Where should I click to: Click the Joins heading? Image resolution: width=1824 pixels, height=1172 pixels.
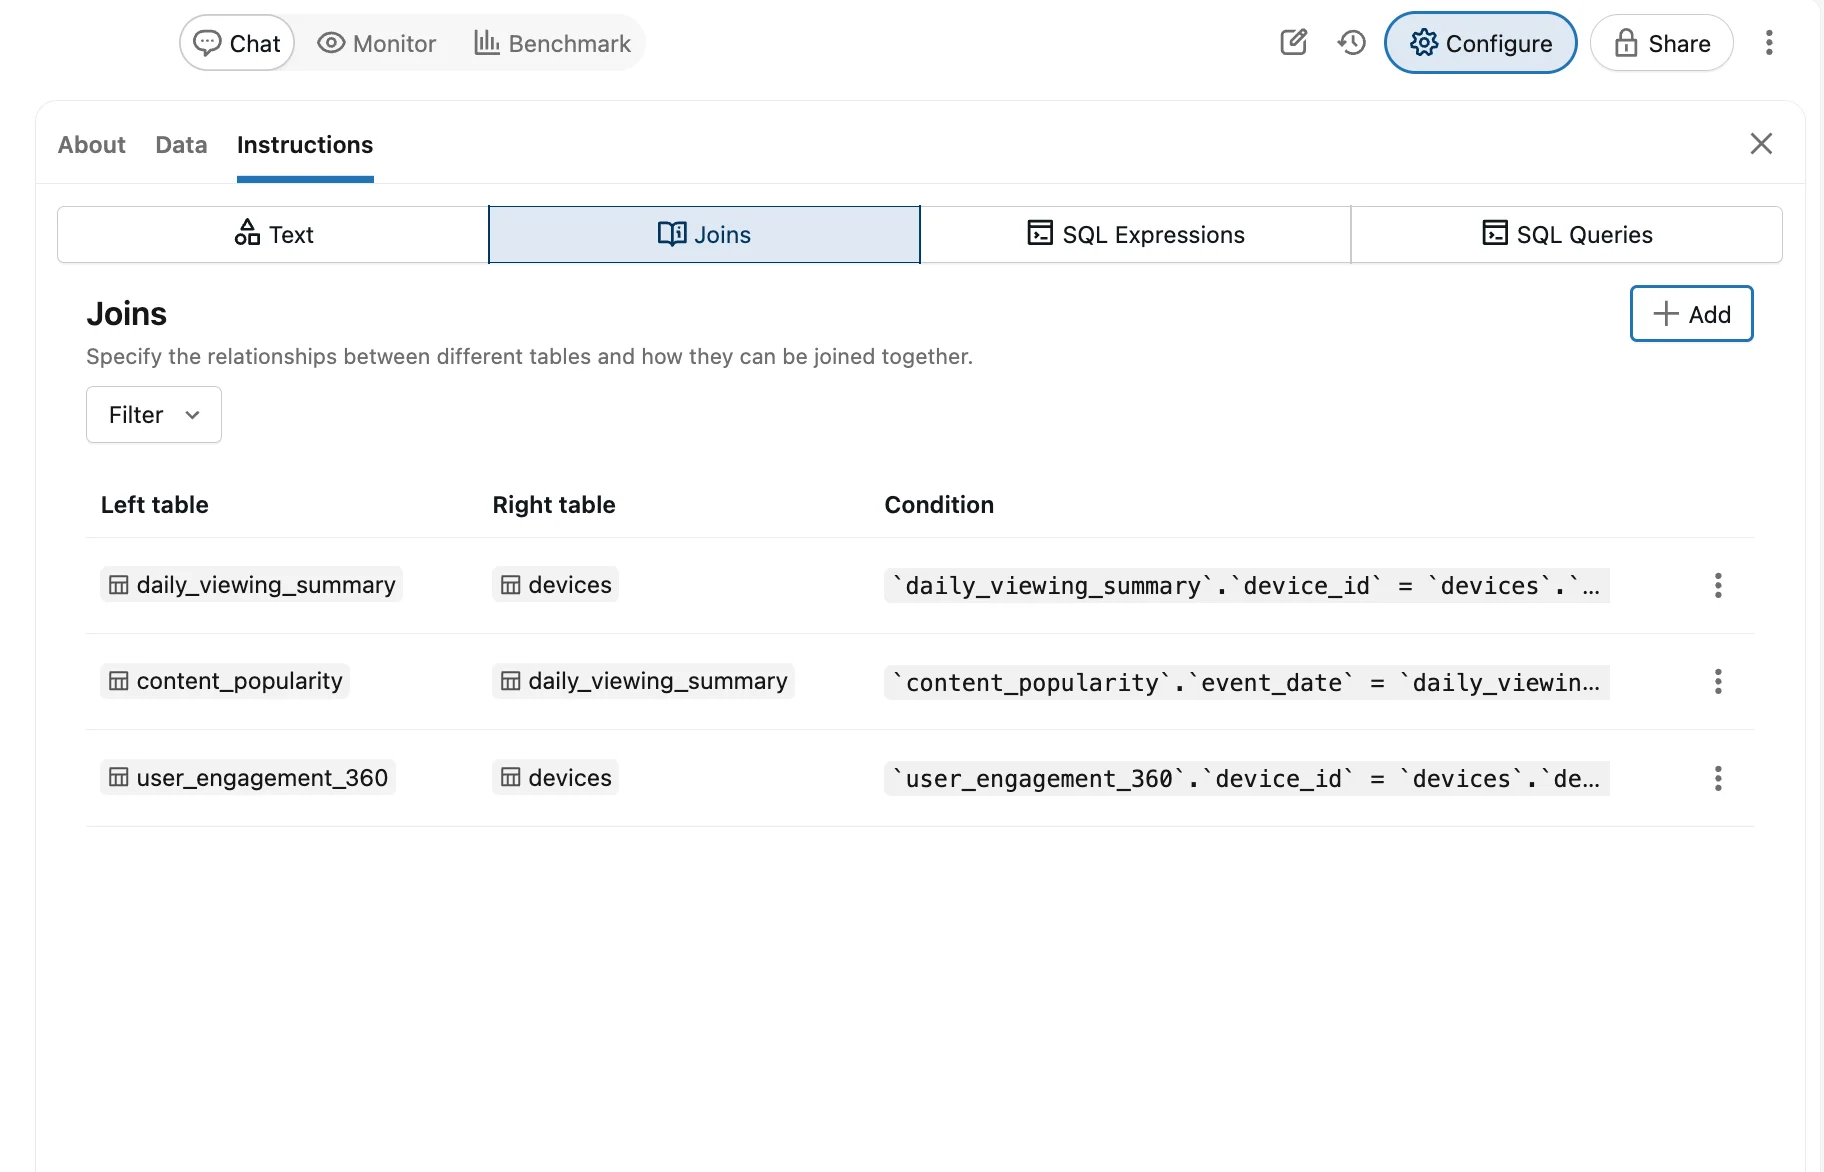coord(126,314)
